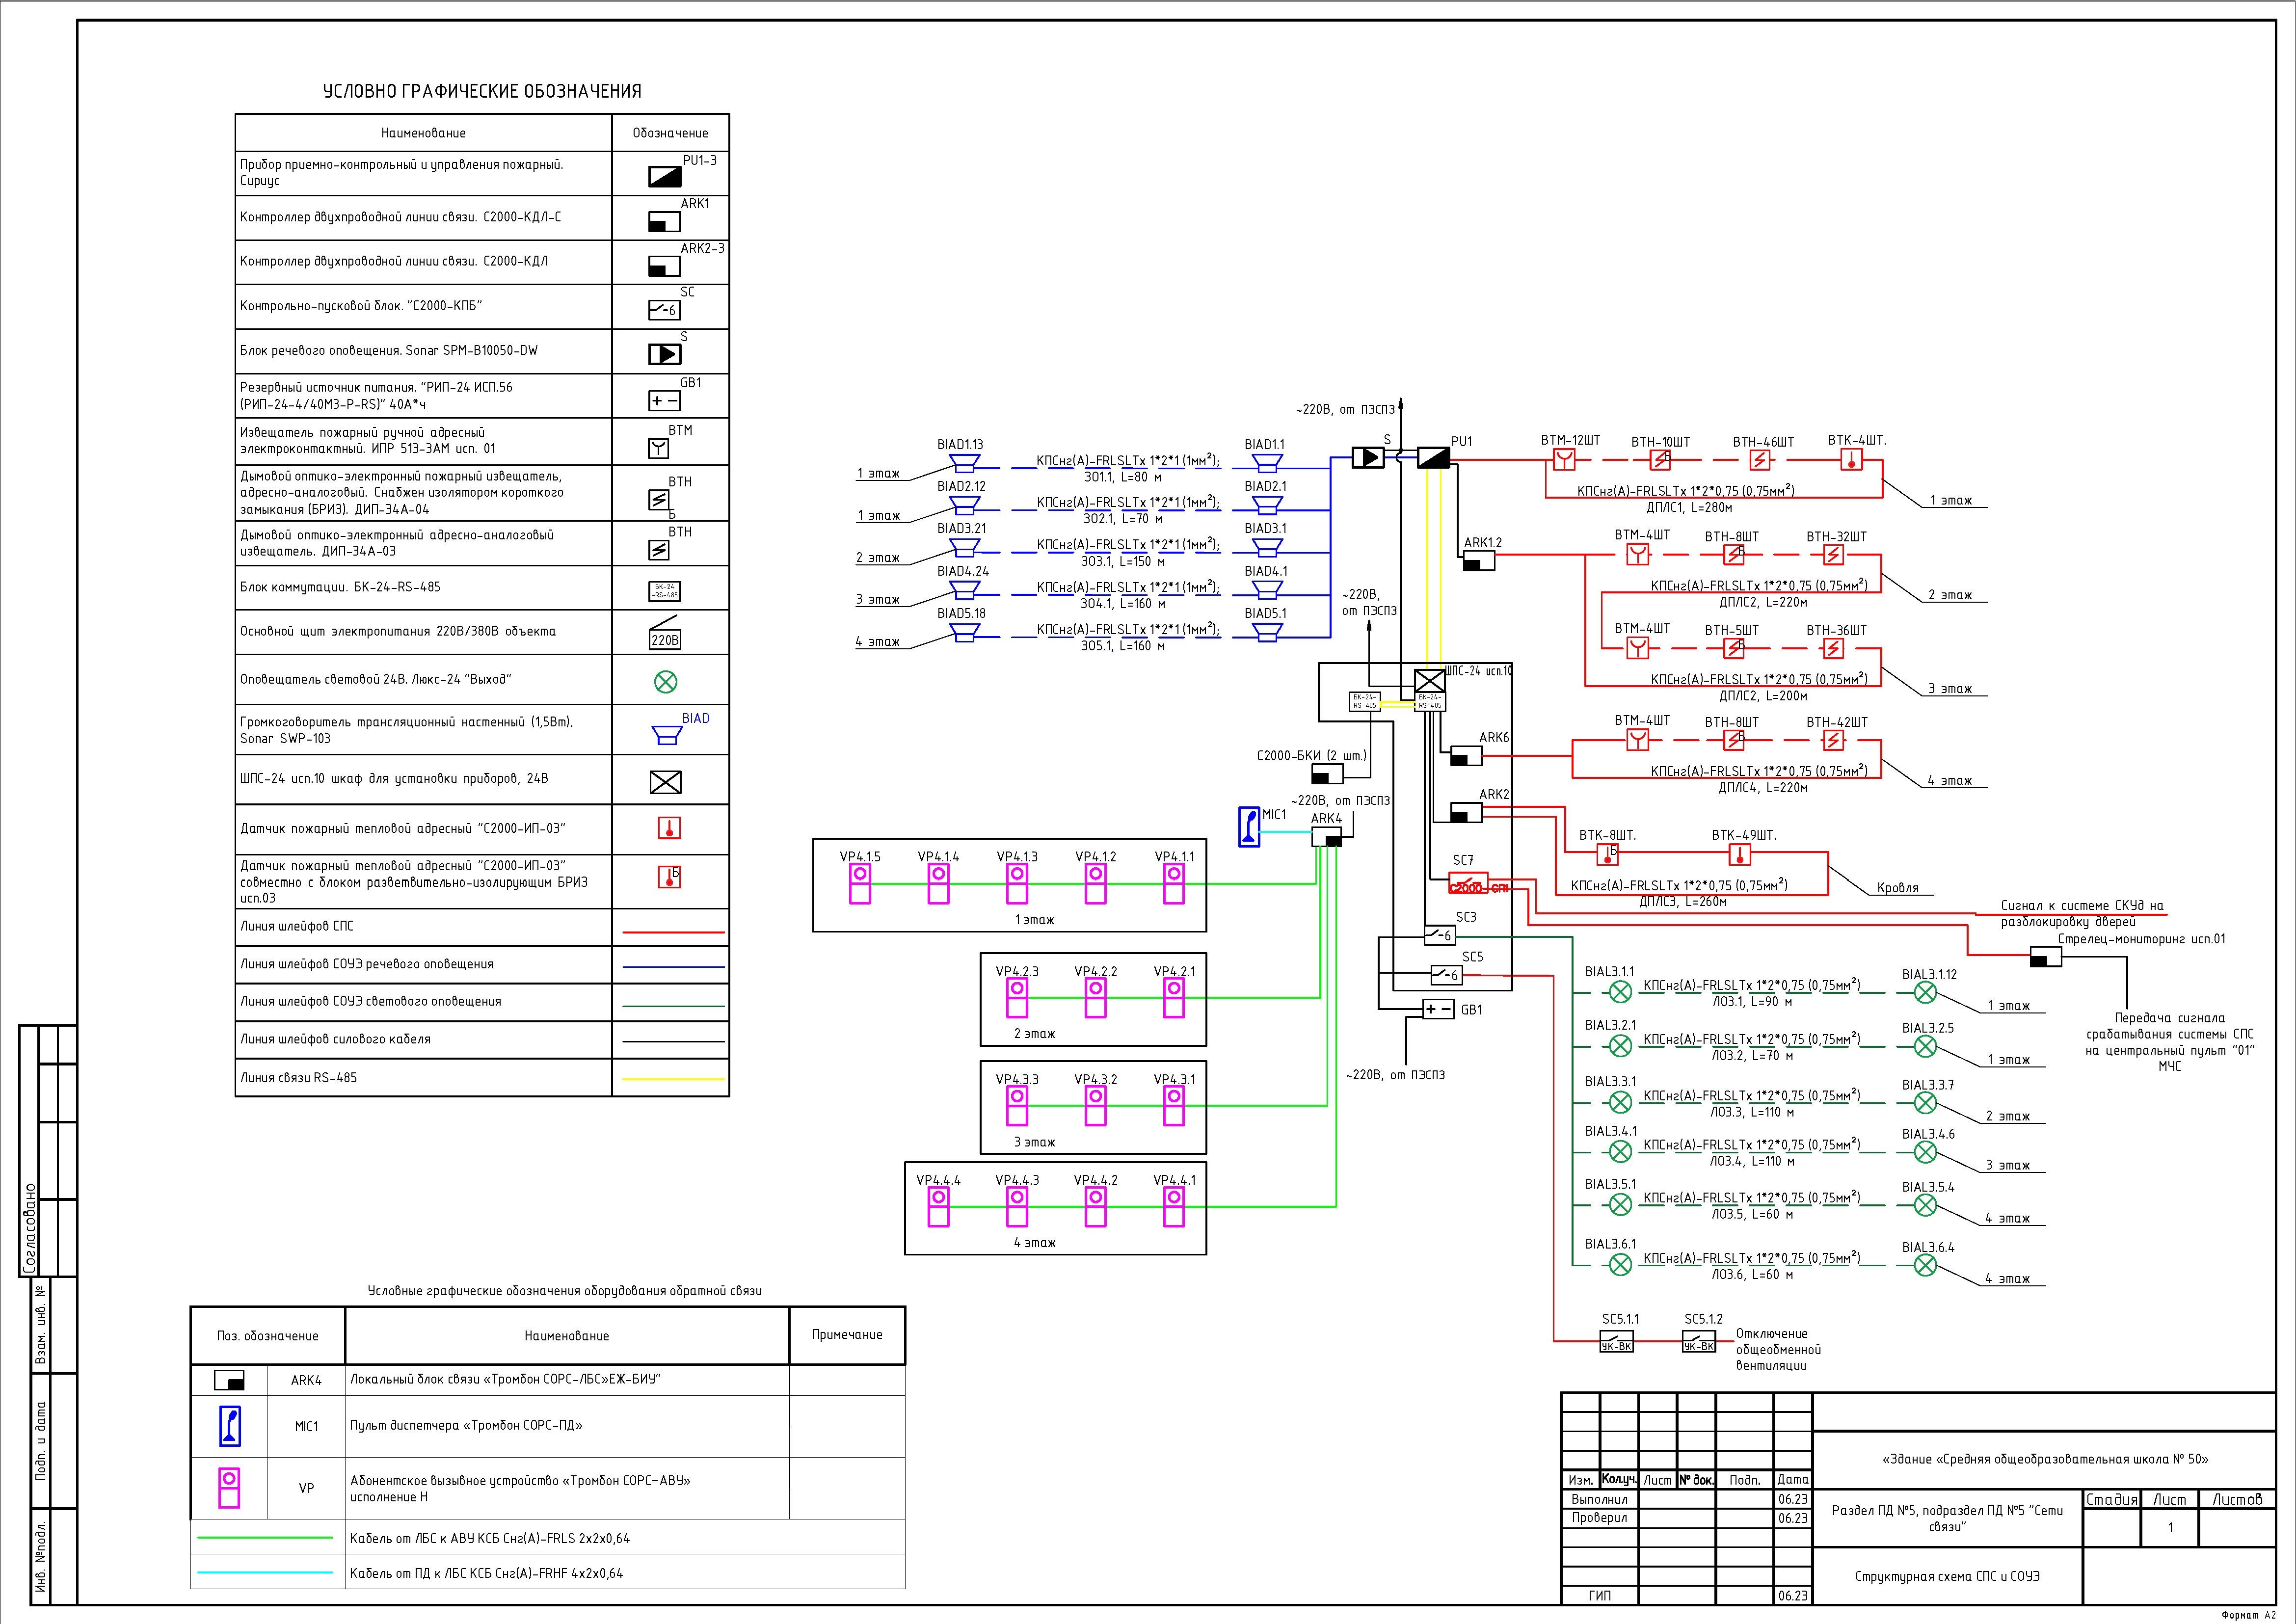Select the SC5 control block symbol
The width and height of the screenshot is (2296, 1624).
pyautogui.click(x=1447, y=974)
